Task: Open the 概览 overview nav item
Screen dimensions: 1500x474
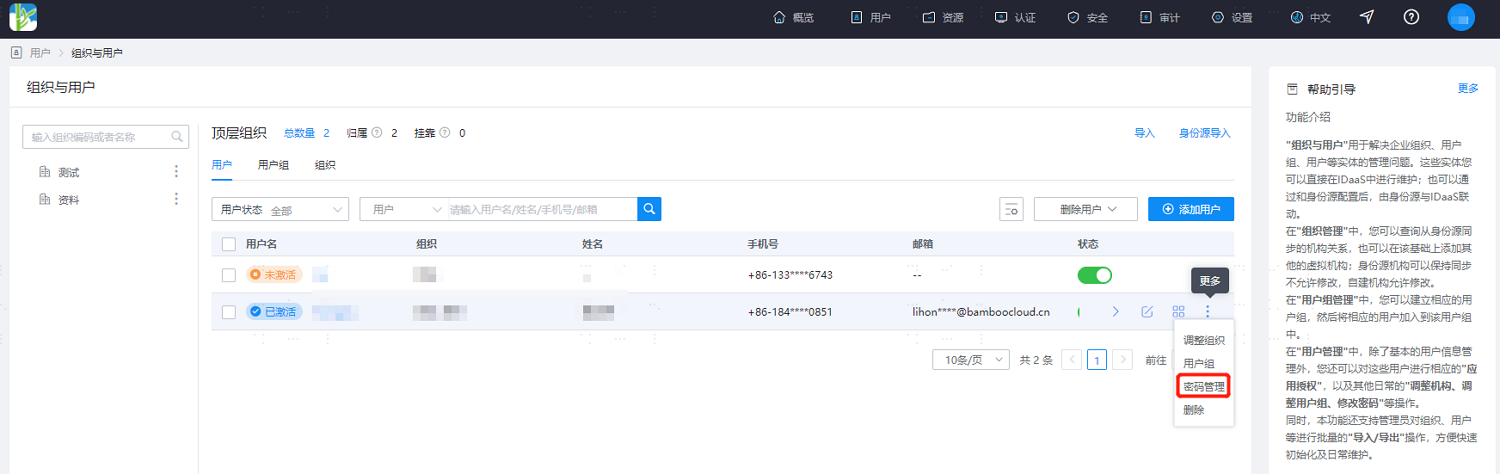Action: pos(793,18)
